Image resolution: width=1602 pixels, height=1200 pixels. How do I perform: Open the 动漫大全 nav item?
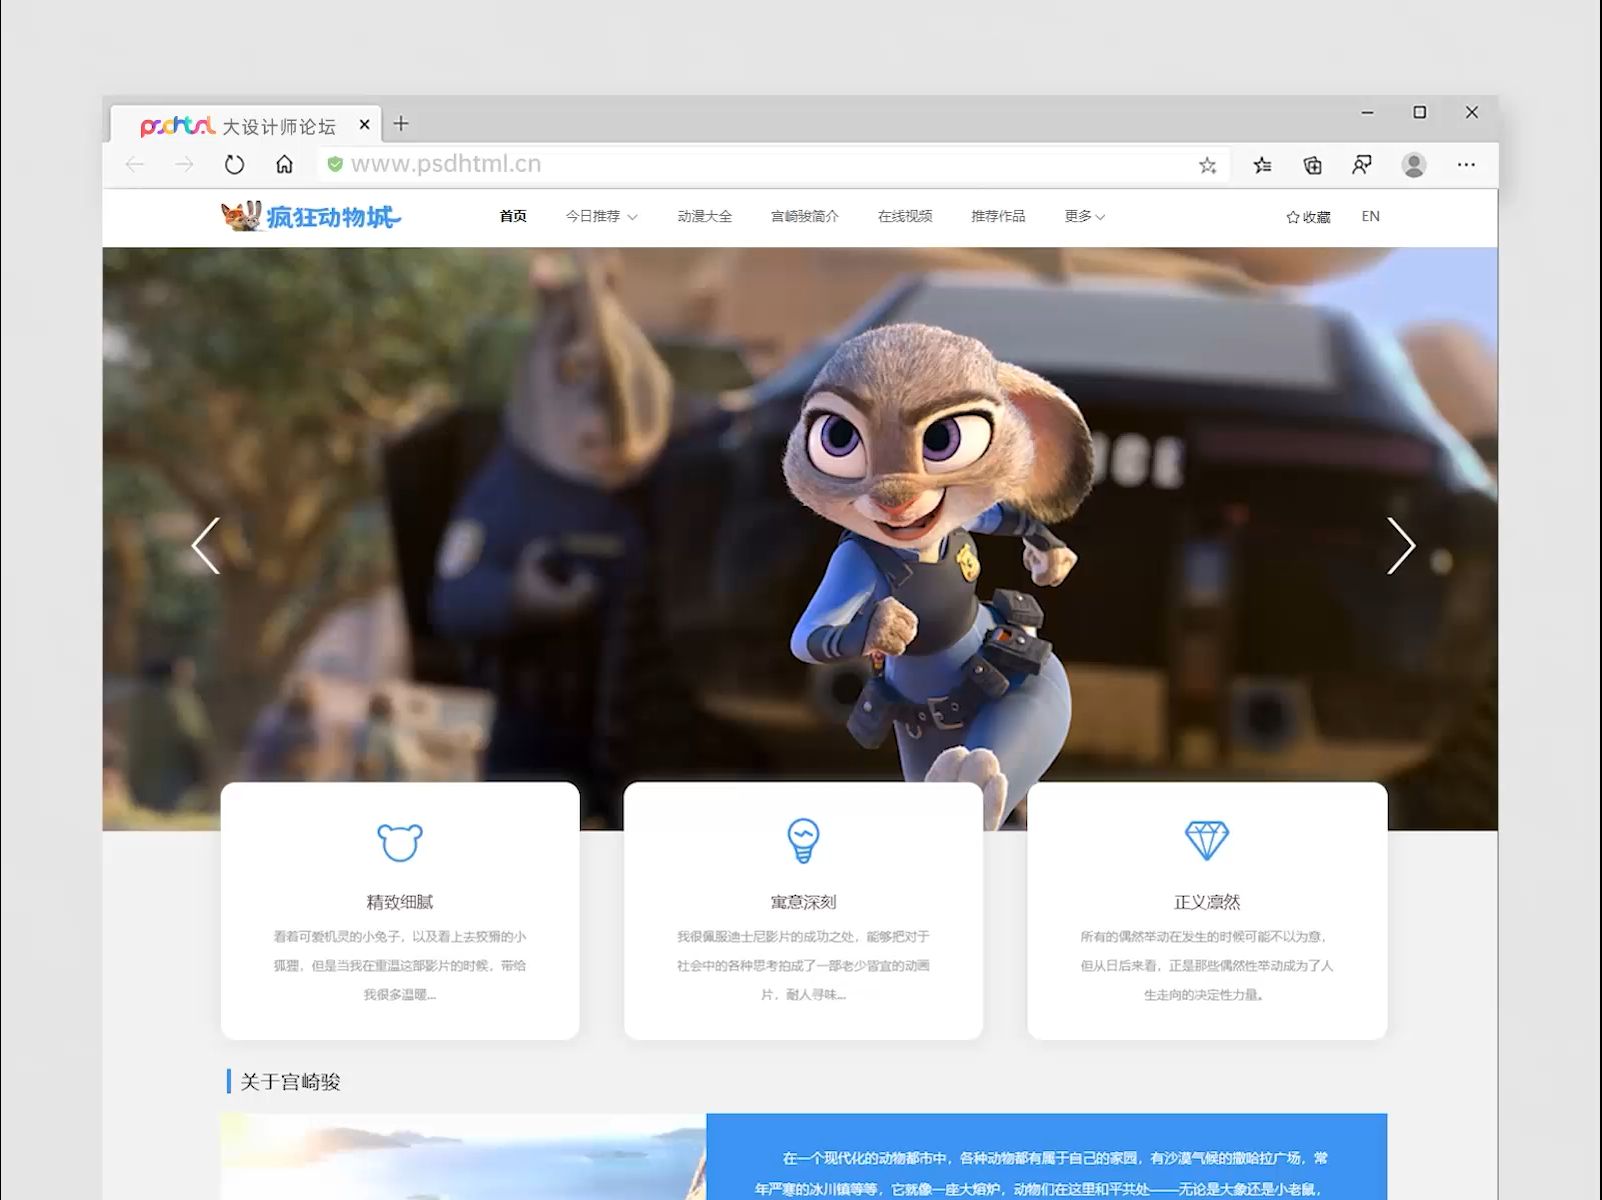(x=705, y=216)
